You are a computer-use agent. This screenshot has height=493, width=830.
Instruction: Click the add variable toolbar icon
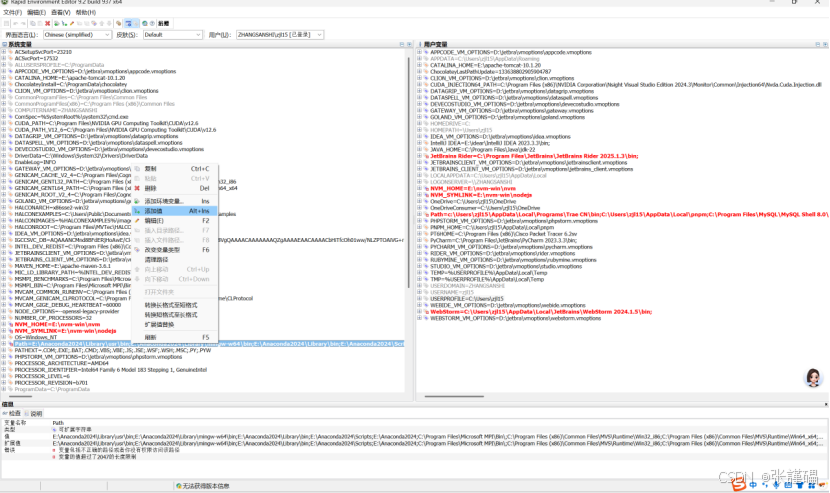[57, 23]
